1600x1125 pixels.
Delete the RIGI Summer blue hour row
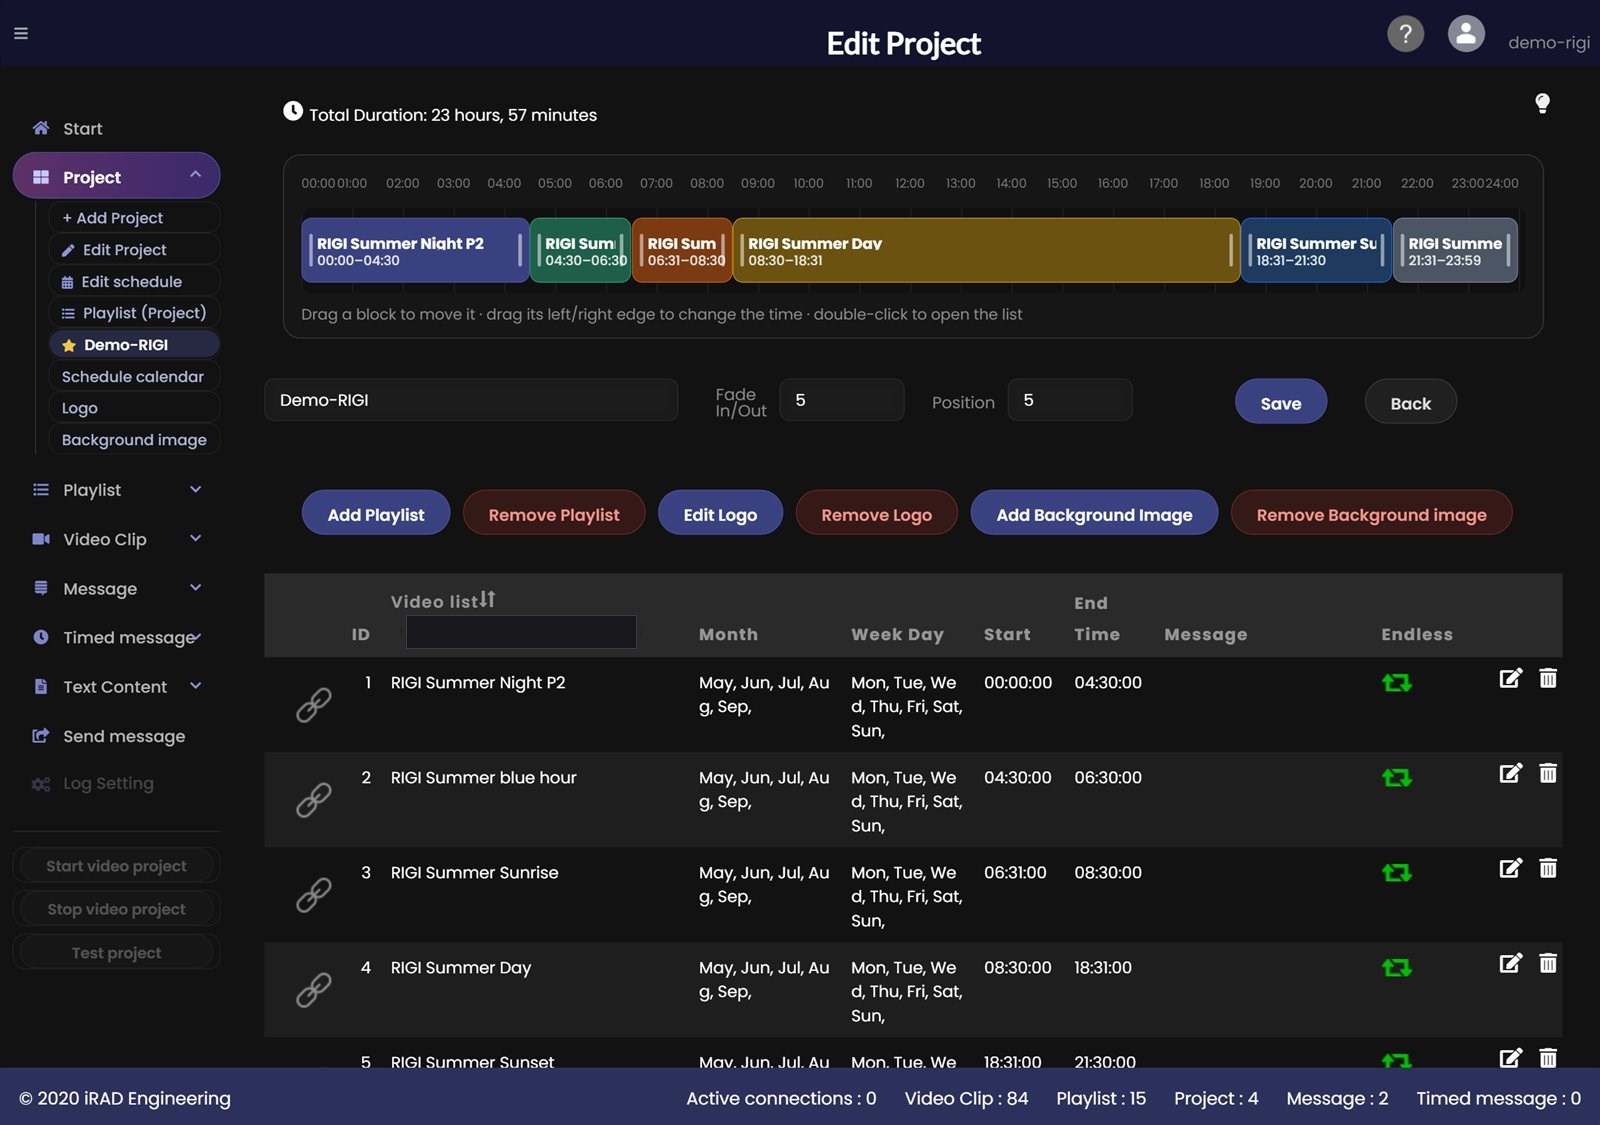point(1548,773)
